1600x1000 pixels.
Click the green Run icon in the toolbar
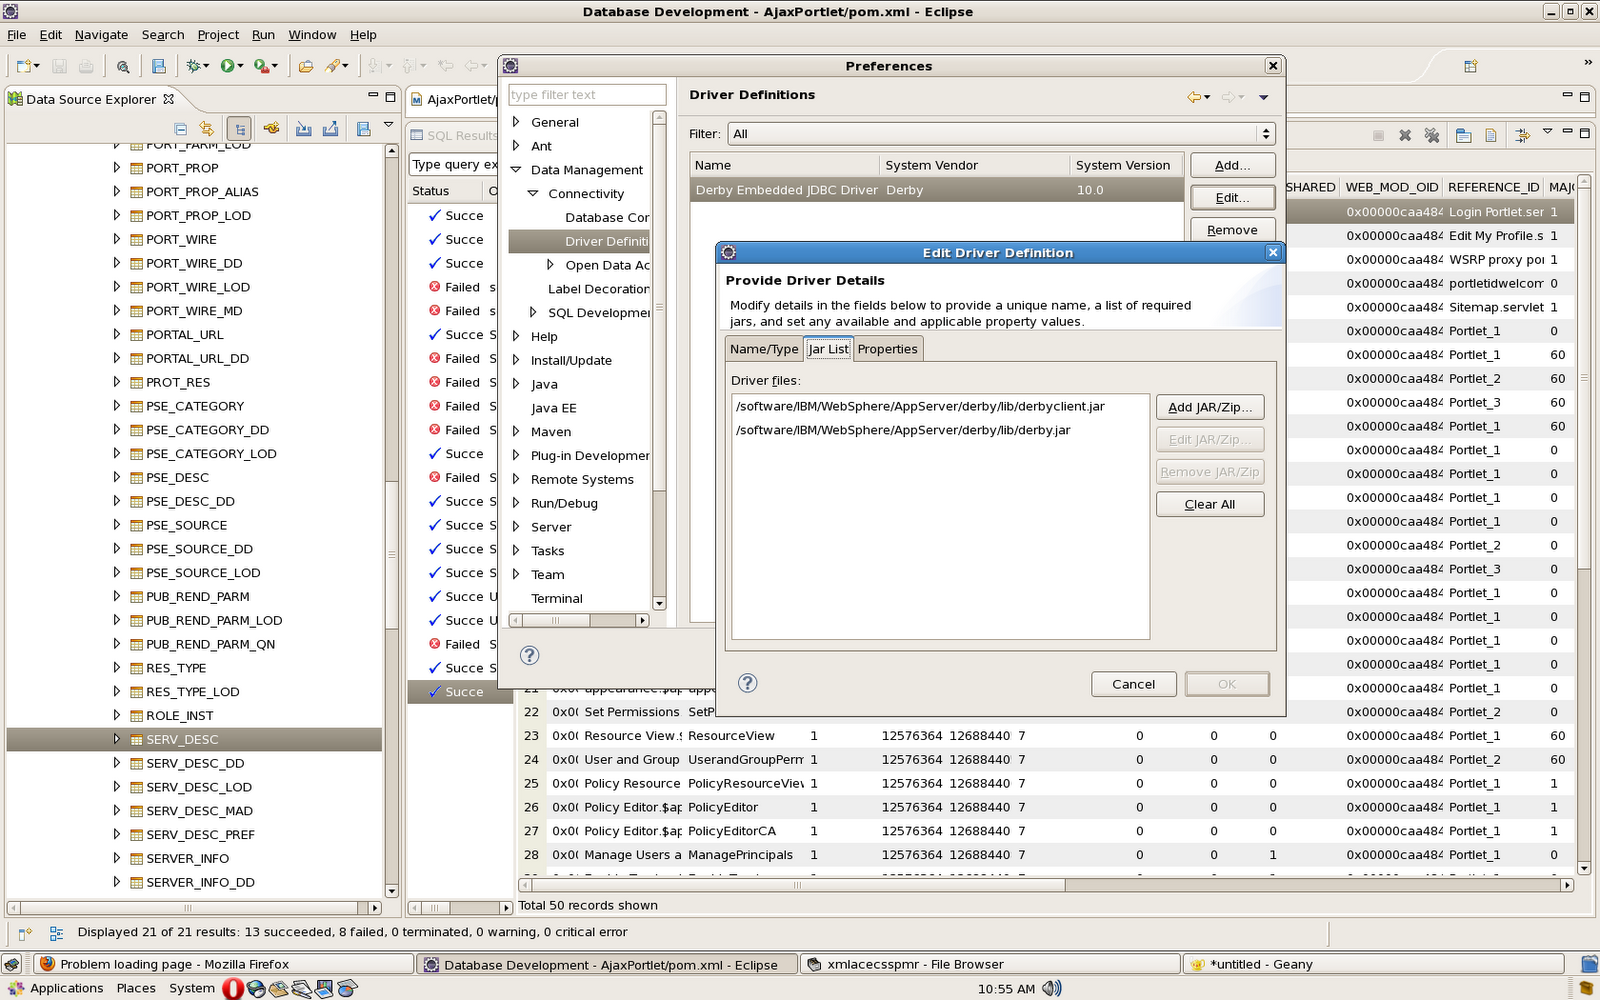tap(228, 66)
